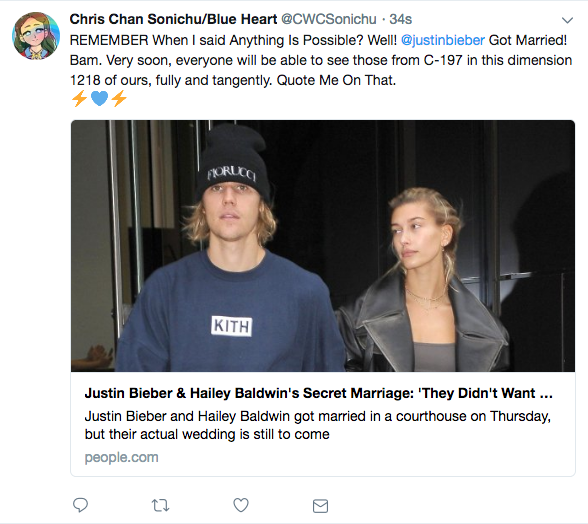The width and height of the screenshot is (588, 524).
Task: Click the courthouse wedding card description
Action: tap(317, 425)
